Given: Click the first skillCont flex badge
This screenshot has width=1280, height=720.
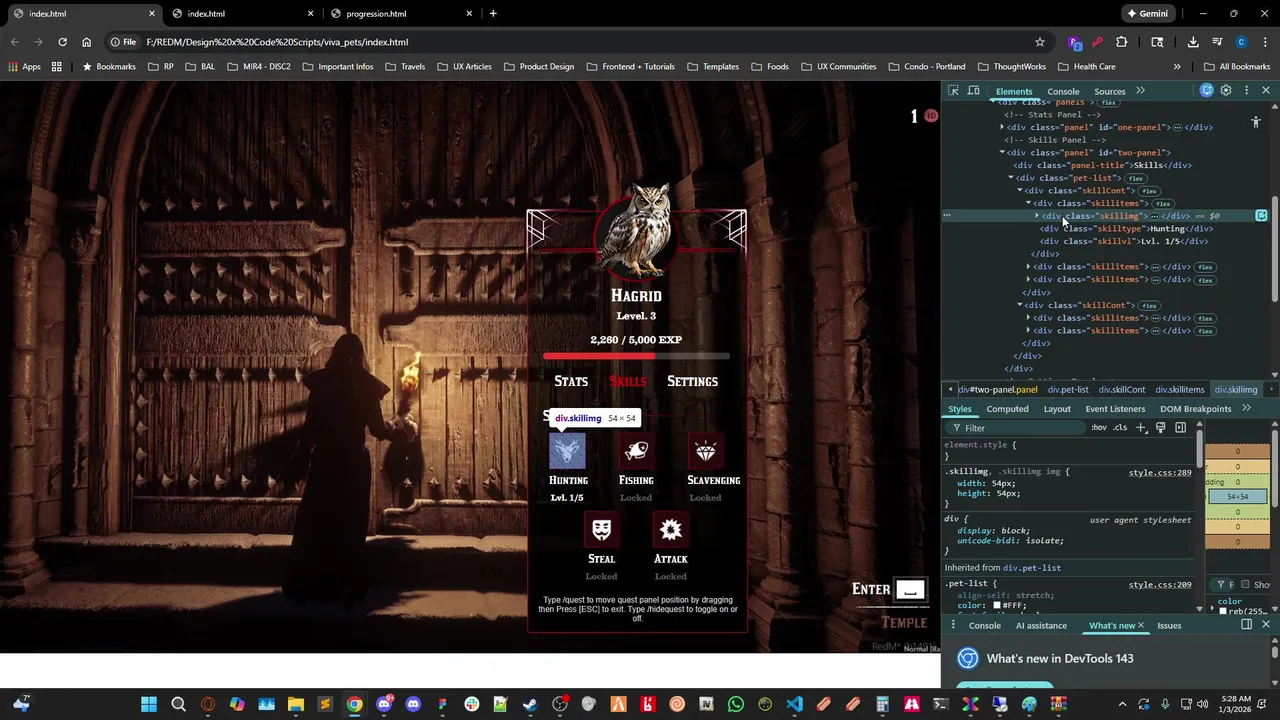Looking at the screenshot, I should point(1149,191).
